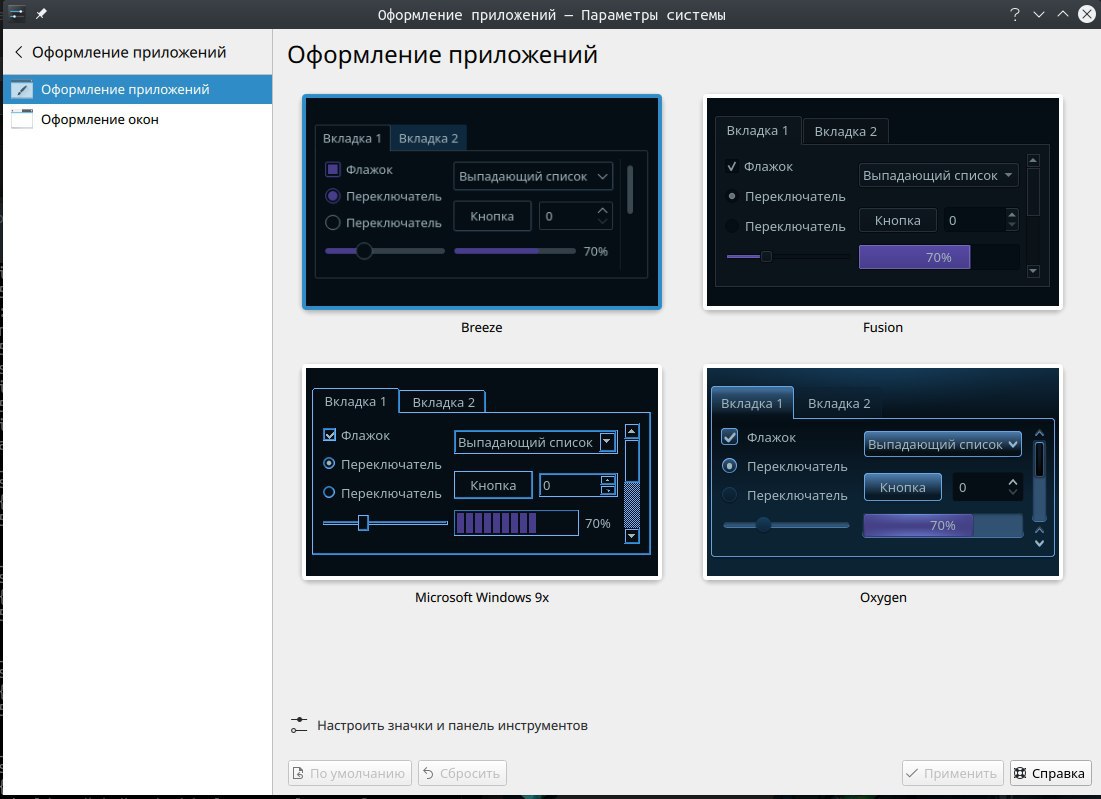The width and height of the screenshot is (1101, 799).
Task: Click the По умолчанию button
Action: pyautogui.click(x=350, y=773)
